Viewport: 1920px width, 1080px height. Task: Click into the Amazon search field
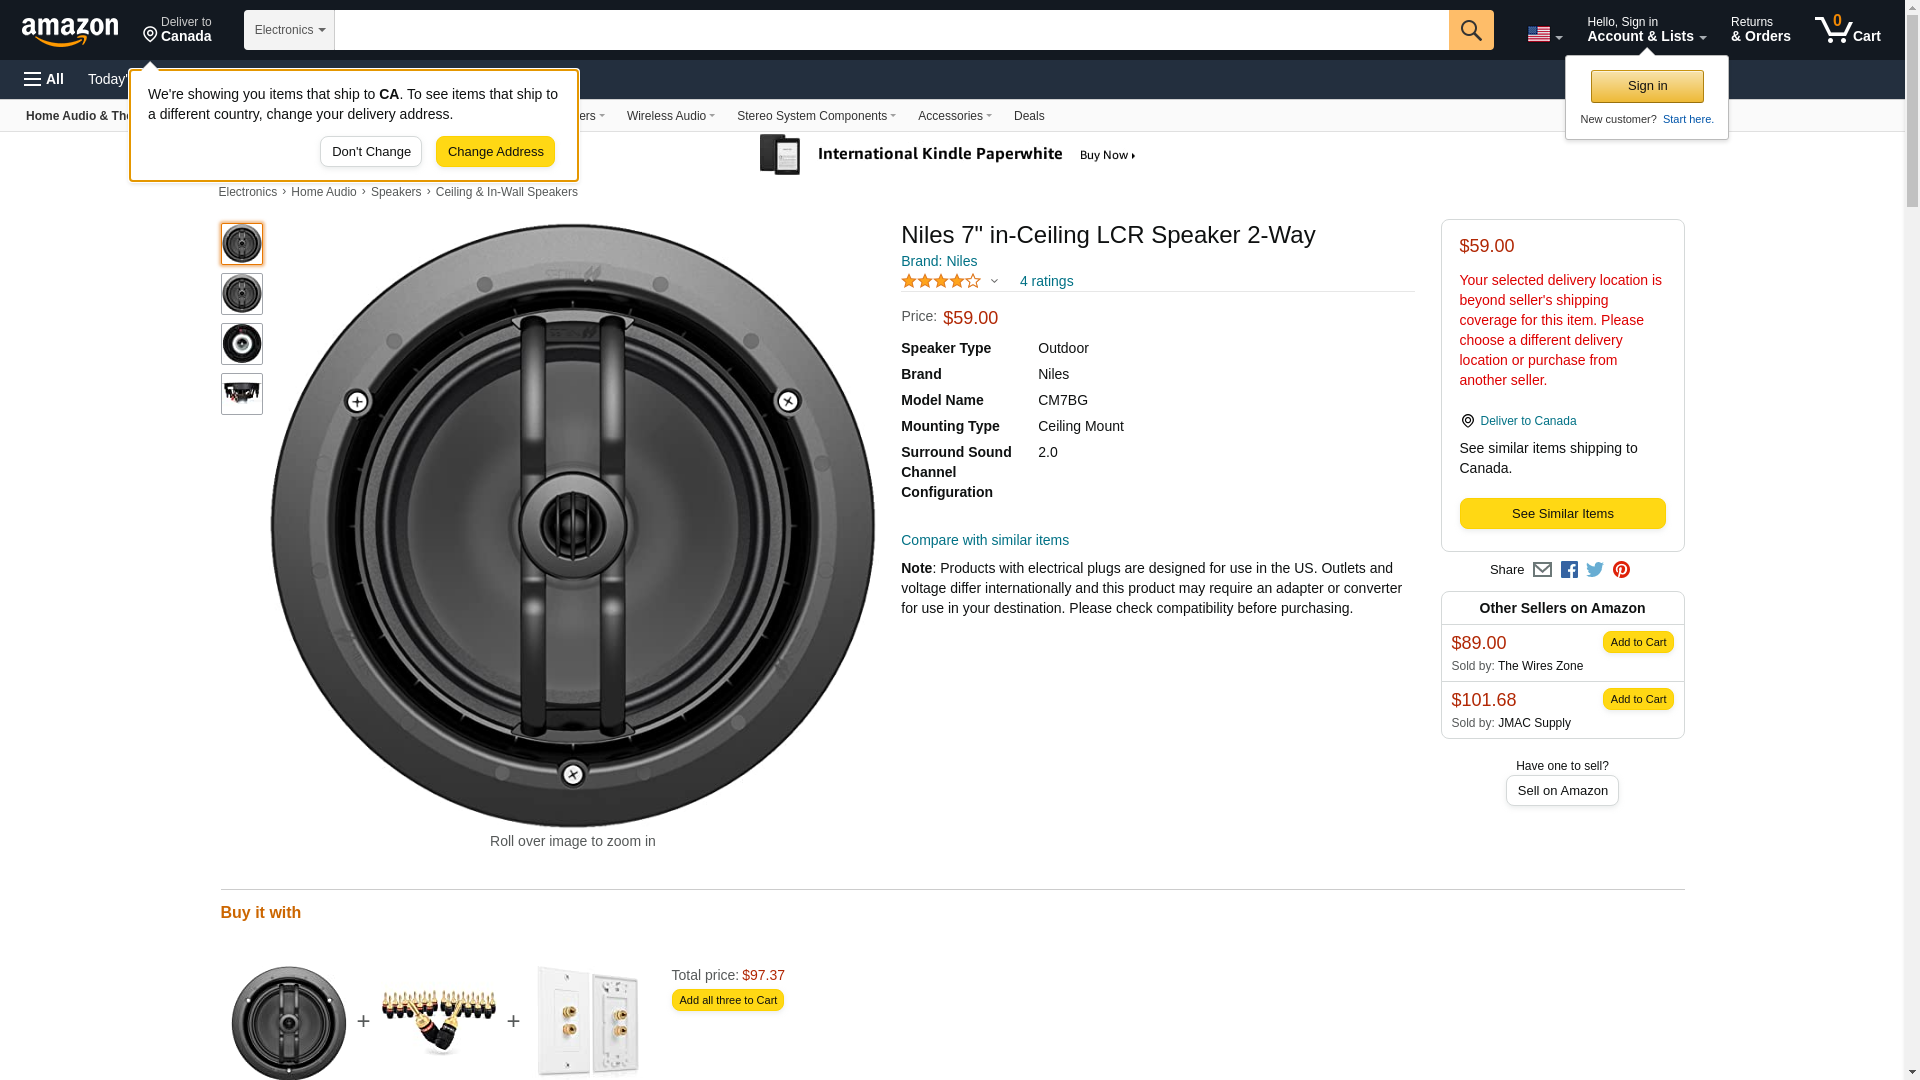tap(890, 30)
